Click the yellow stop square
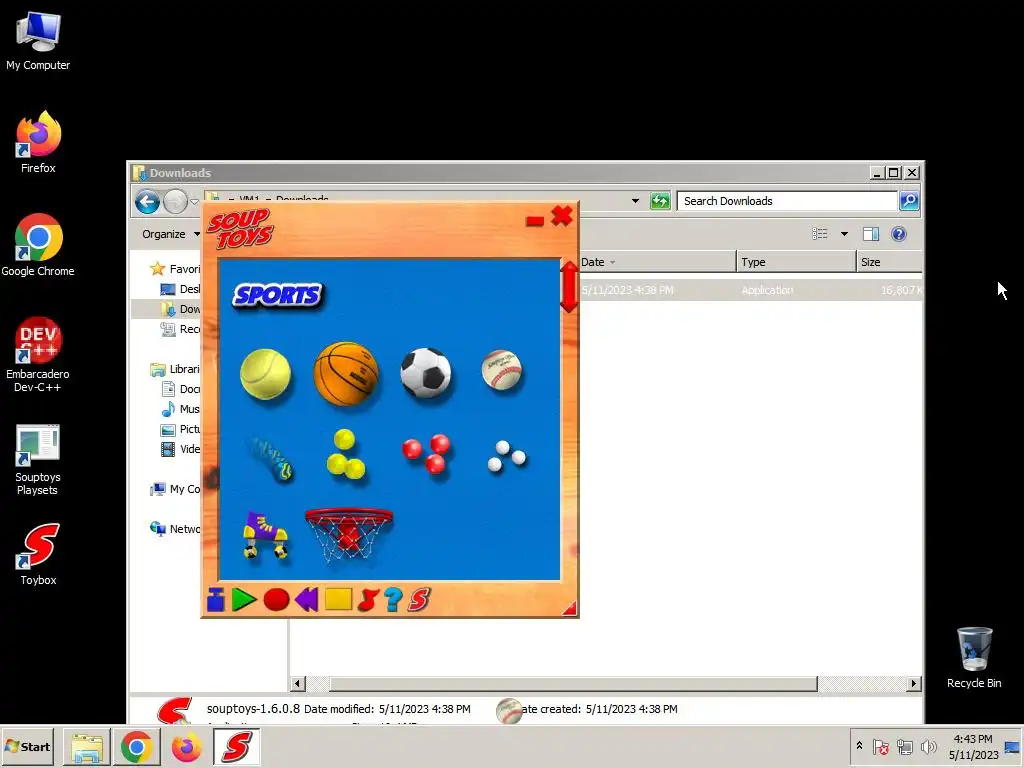This screenshot has width=1024, height=768. [x=338, y=599]
